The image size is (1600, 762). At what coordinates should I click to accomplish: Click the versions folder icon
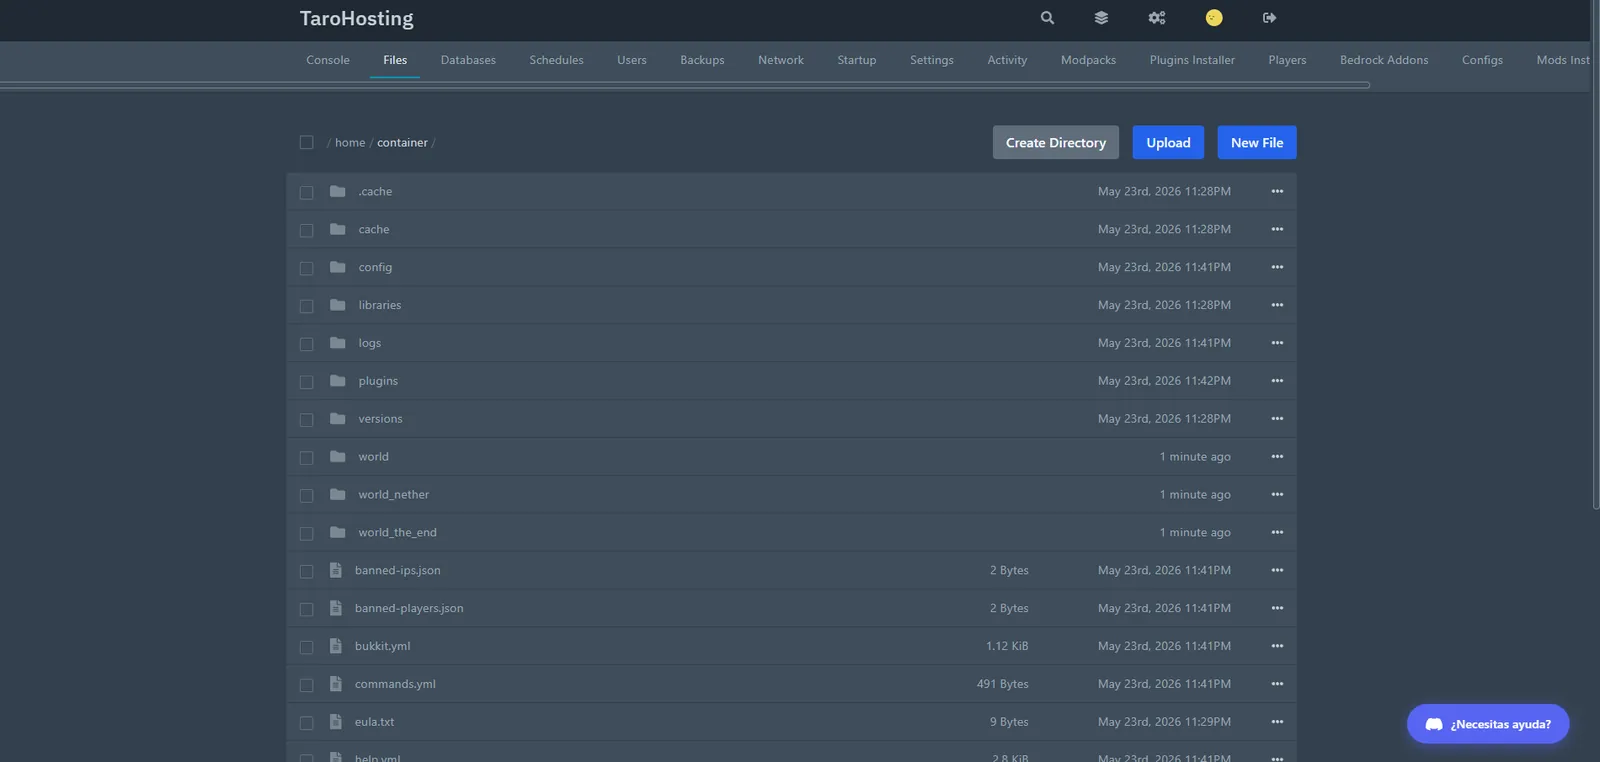tap(338, 419)
